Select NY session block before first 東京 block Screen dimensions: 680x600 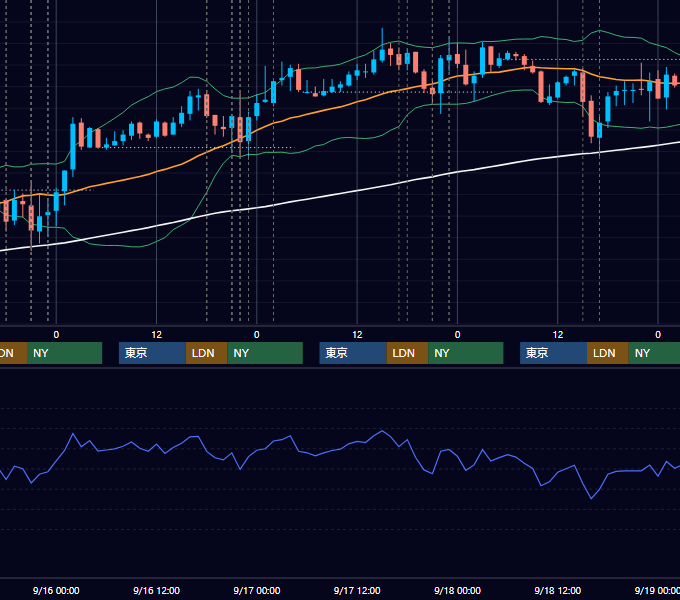64,353
